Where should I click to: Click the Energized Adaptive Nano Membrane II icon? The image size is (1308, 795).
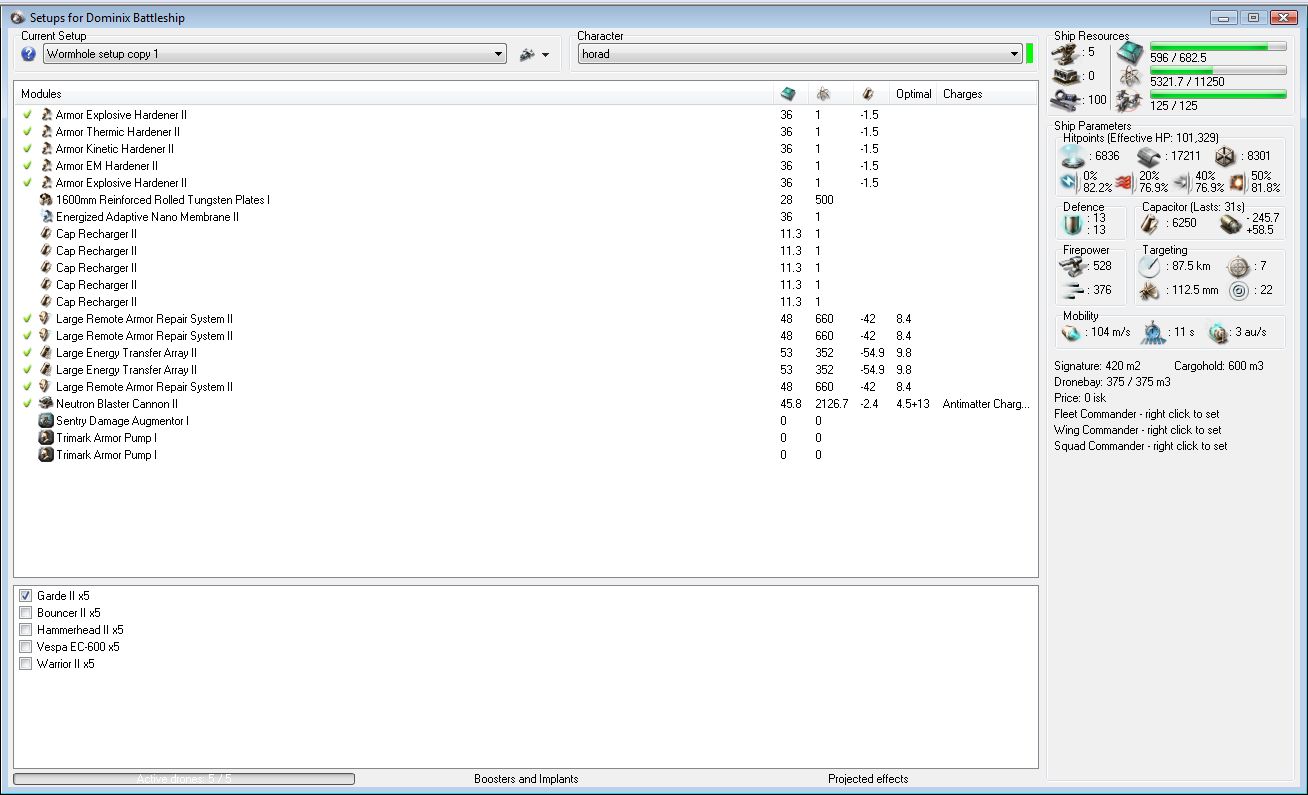46,217
